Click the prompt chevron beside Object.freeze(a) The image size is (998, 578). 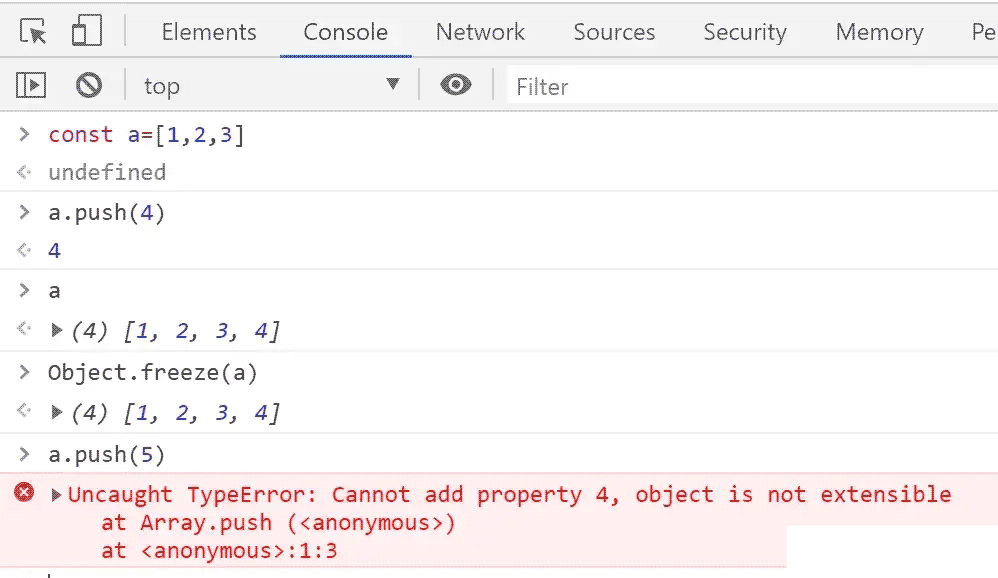(25, 372)
